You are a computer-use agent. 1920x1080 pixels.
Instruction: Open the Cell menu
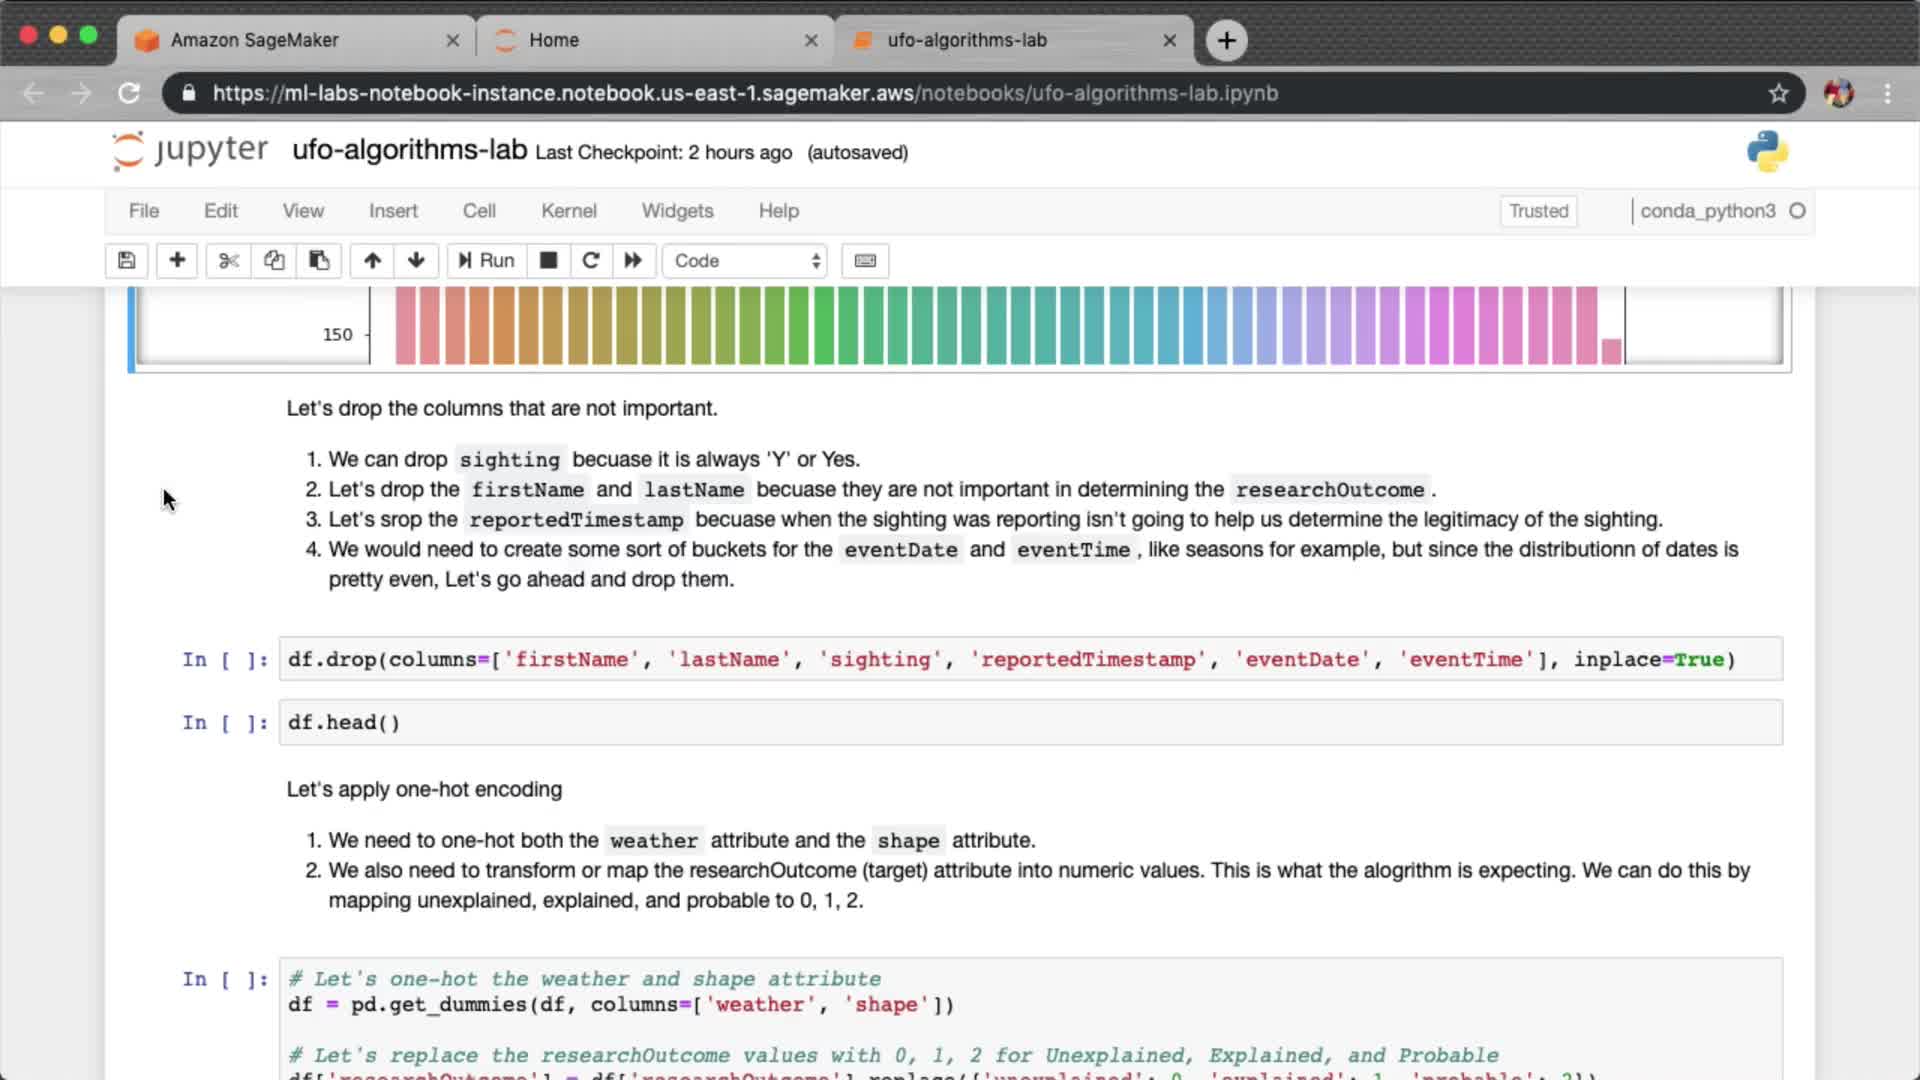click(x=479, y=211)
